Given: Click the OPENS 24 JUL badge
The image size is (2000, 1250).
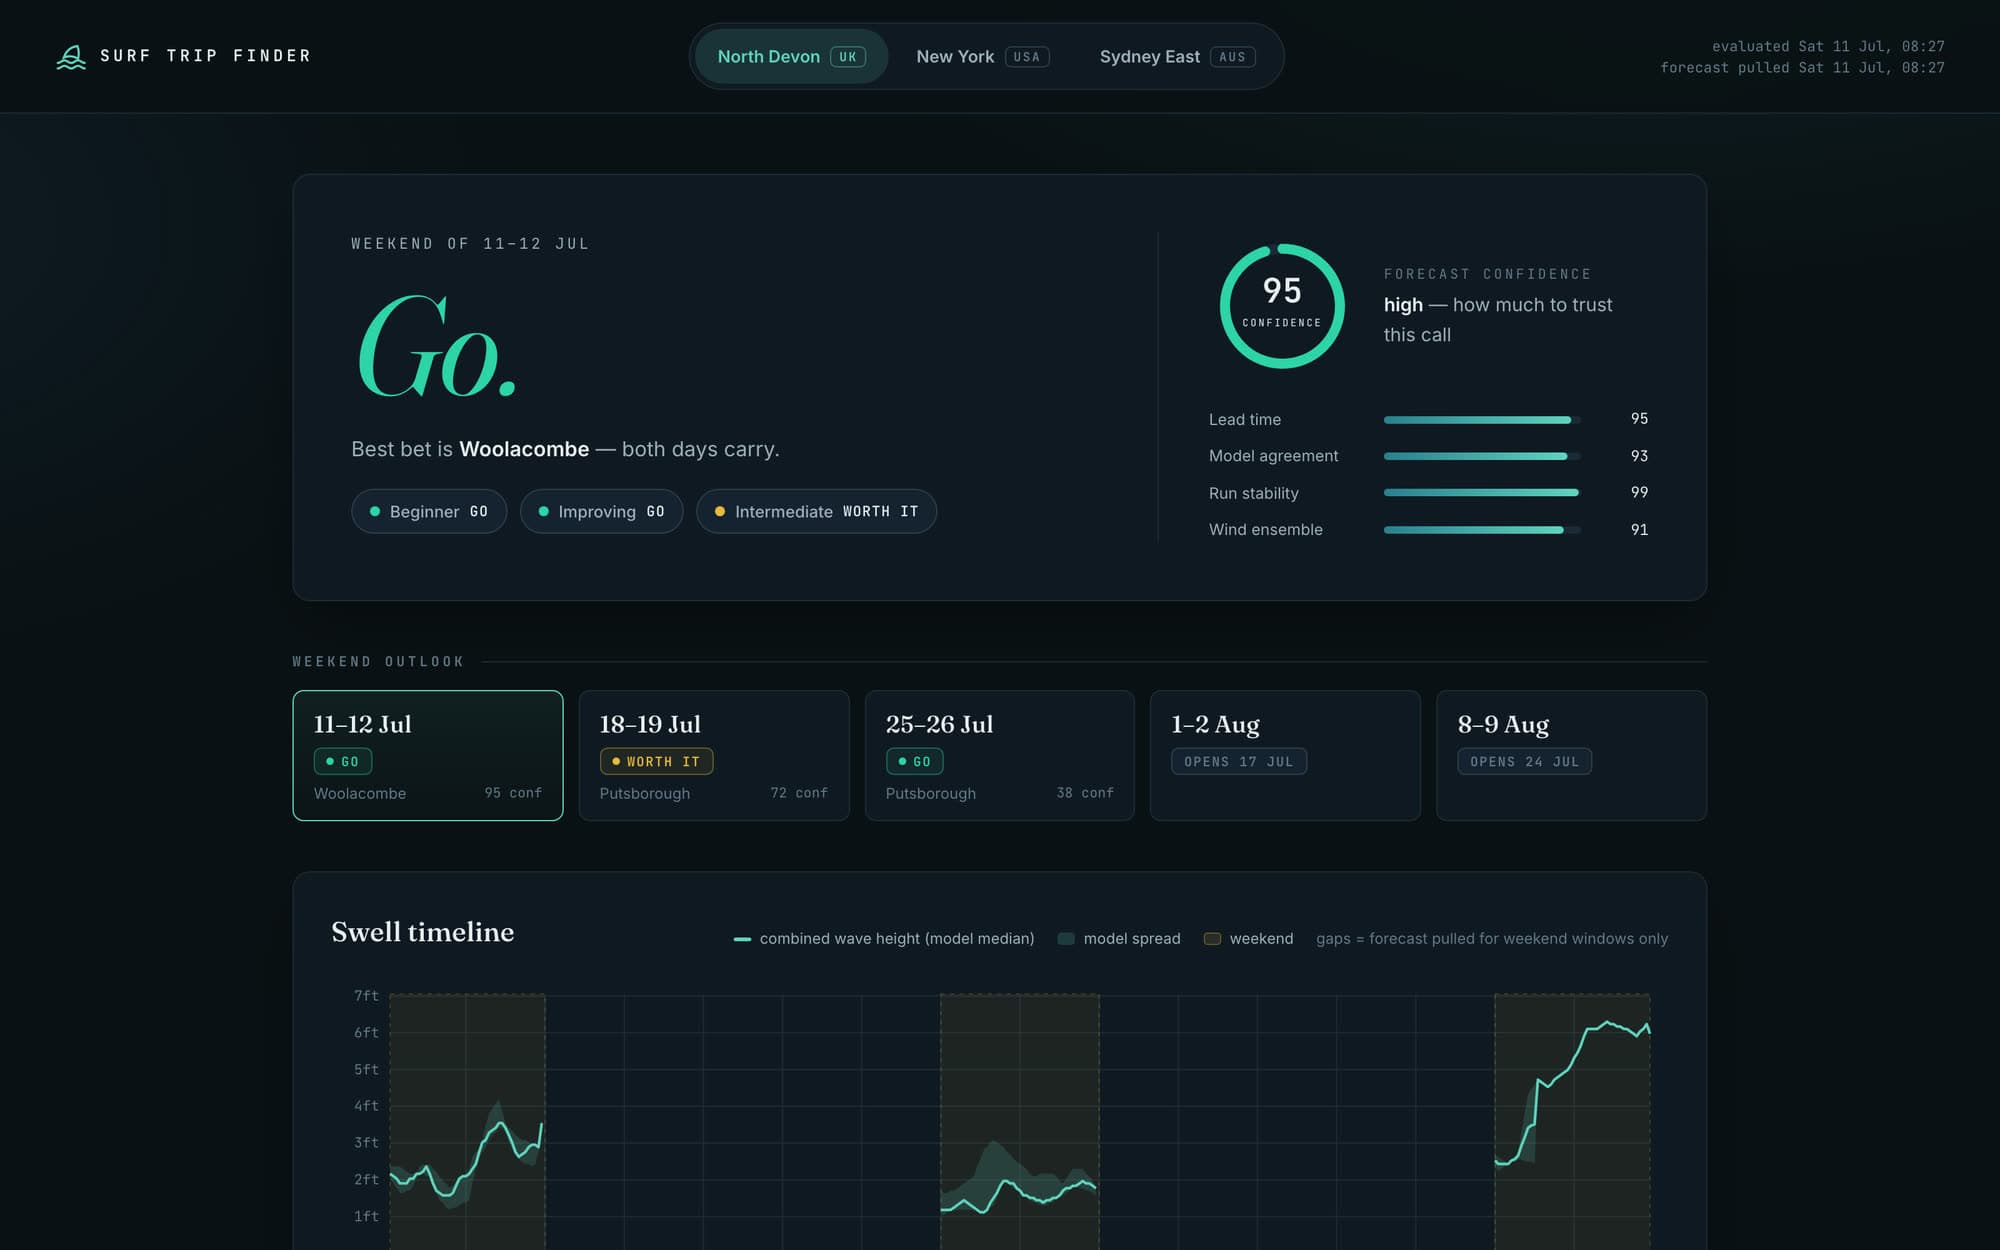Looking at the screenshot, I should point(1525,761).
